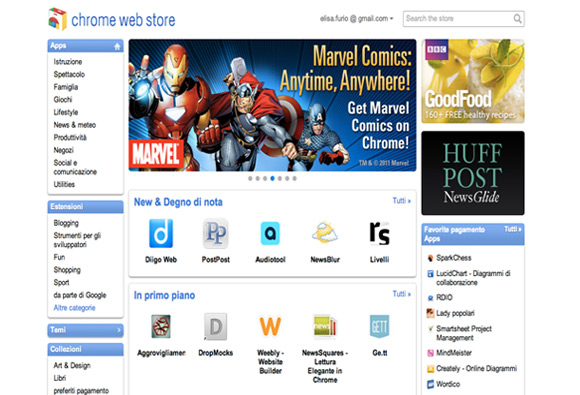
Task: Select the seventh banner carousel dot
Action: pos(294,179)
